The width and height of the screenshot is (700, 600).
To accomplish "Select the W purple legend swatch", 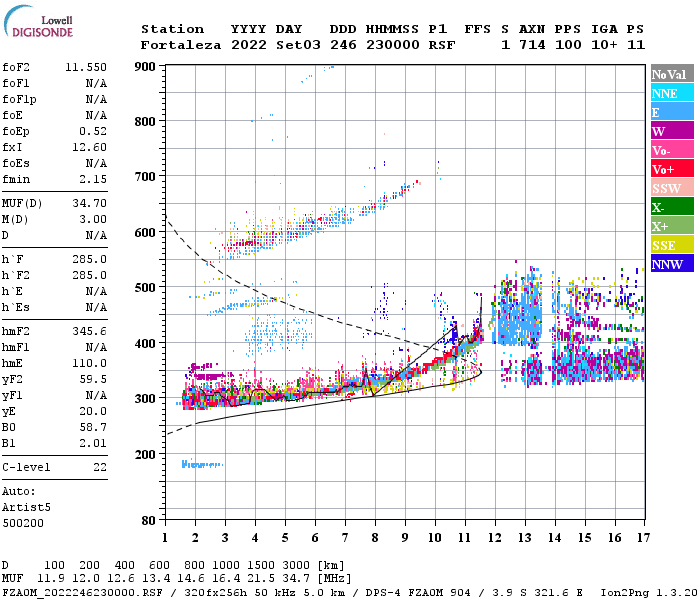I will 672,131.
